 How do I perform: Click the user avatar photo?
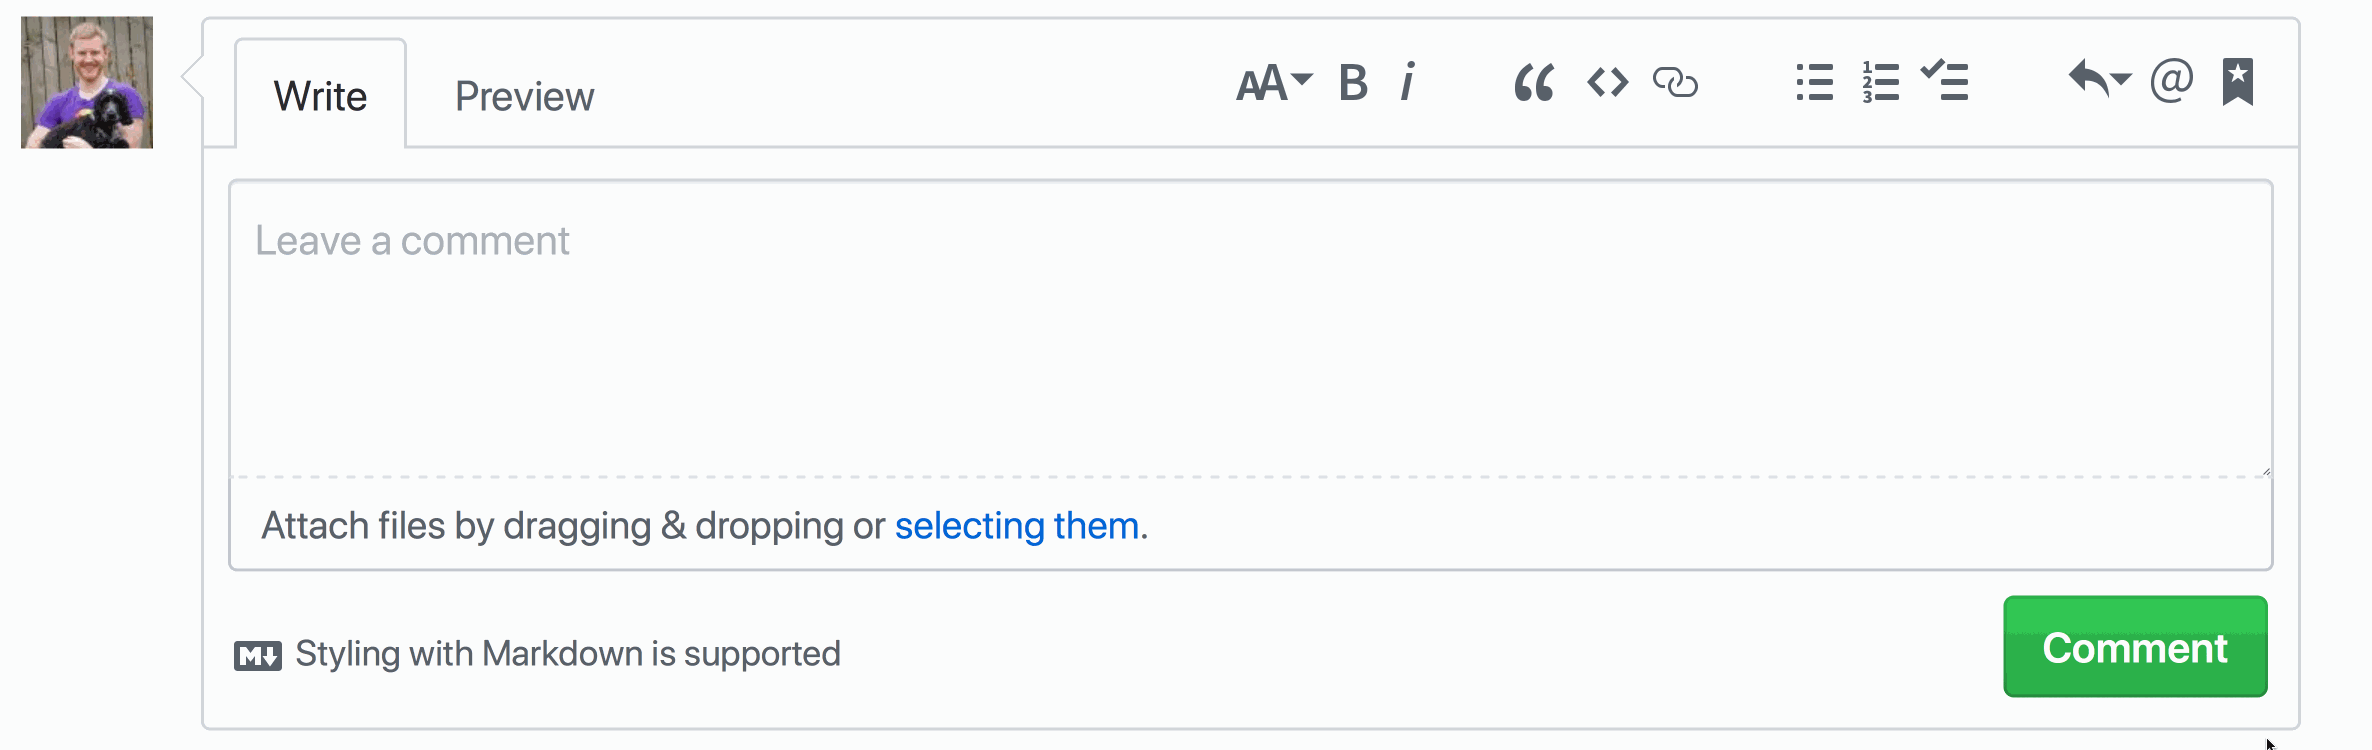point(86,81)
